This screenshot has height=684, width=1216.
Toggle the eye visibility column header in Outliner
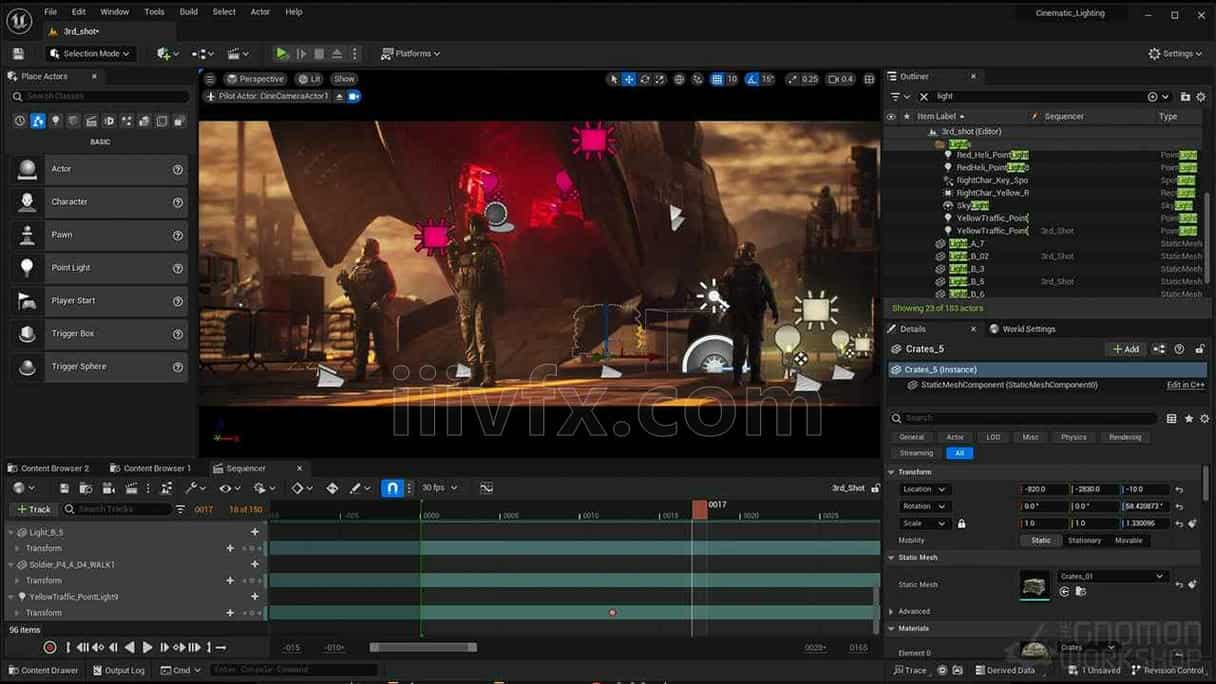point(891,117)
